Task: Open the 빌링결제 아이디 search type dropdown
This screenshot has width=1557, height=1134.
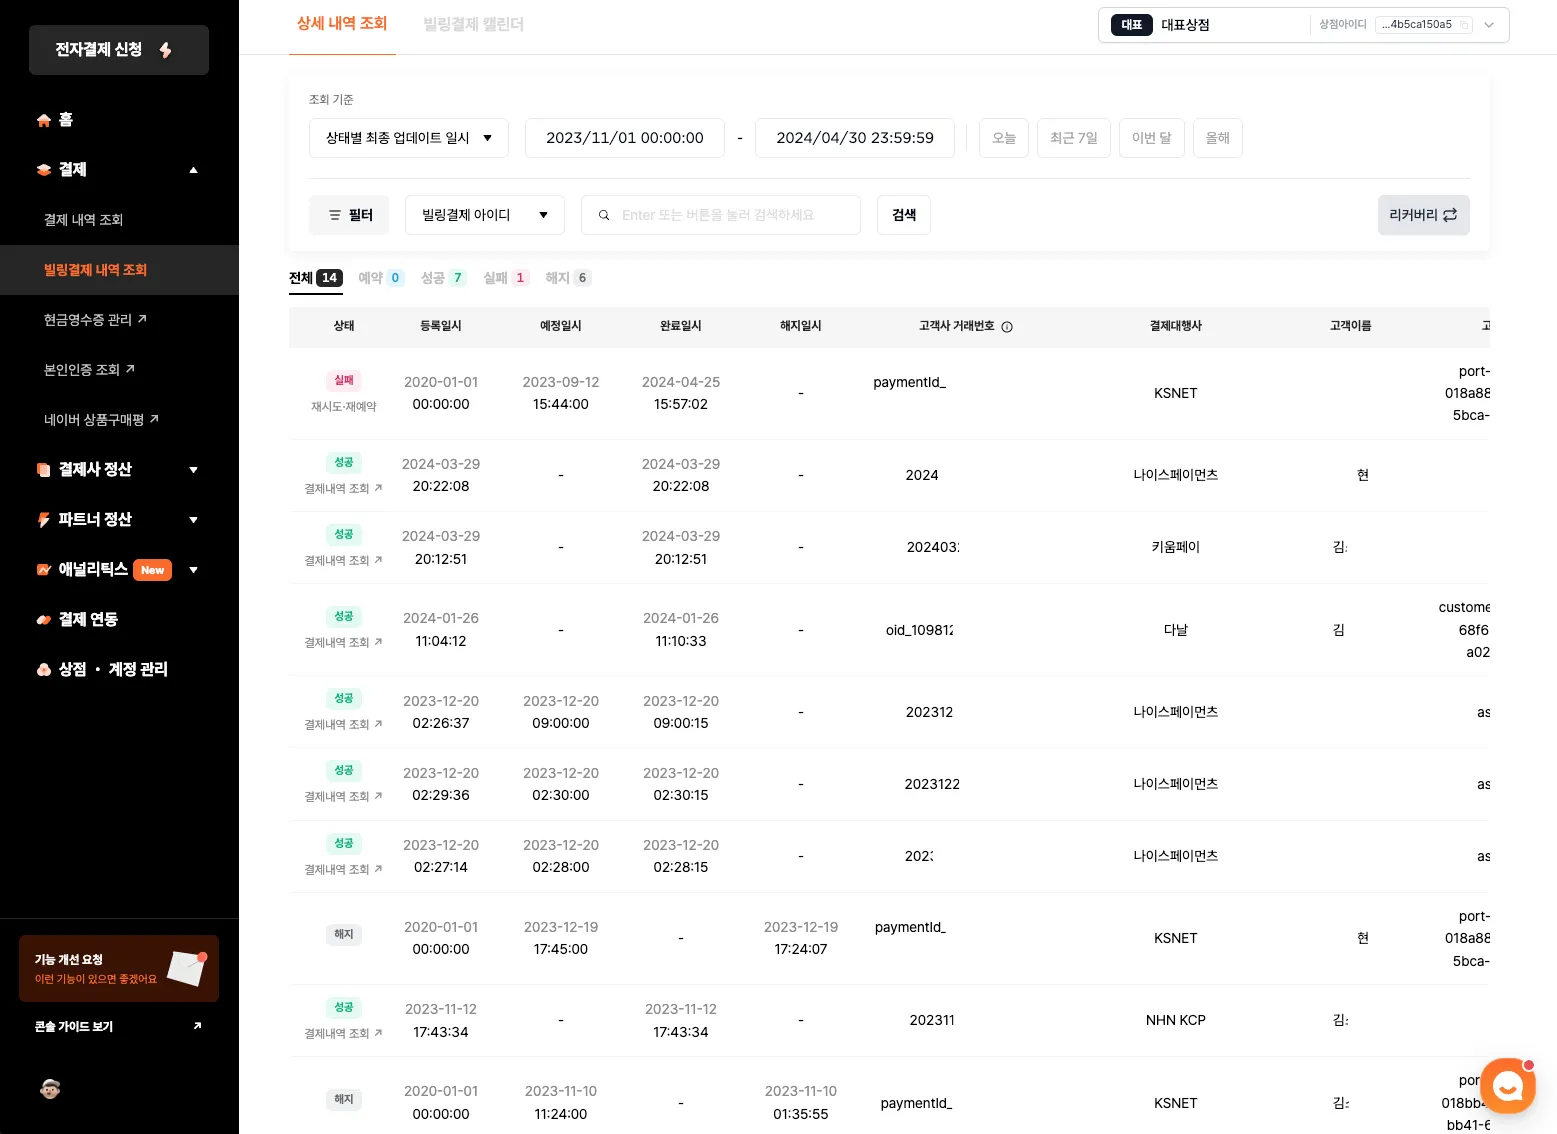Action: [x=484, y=215]
